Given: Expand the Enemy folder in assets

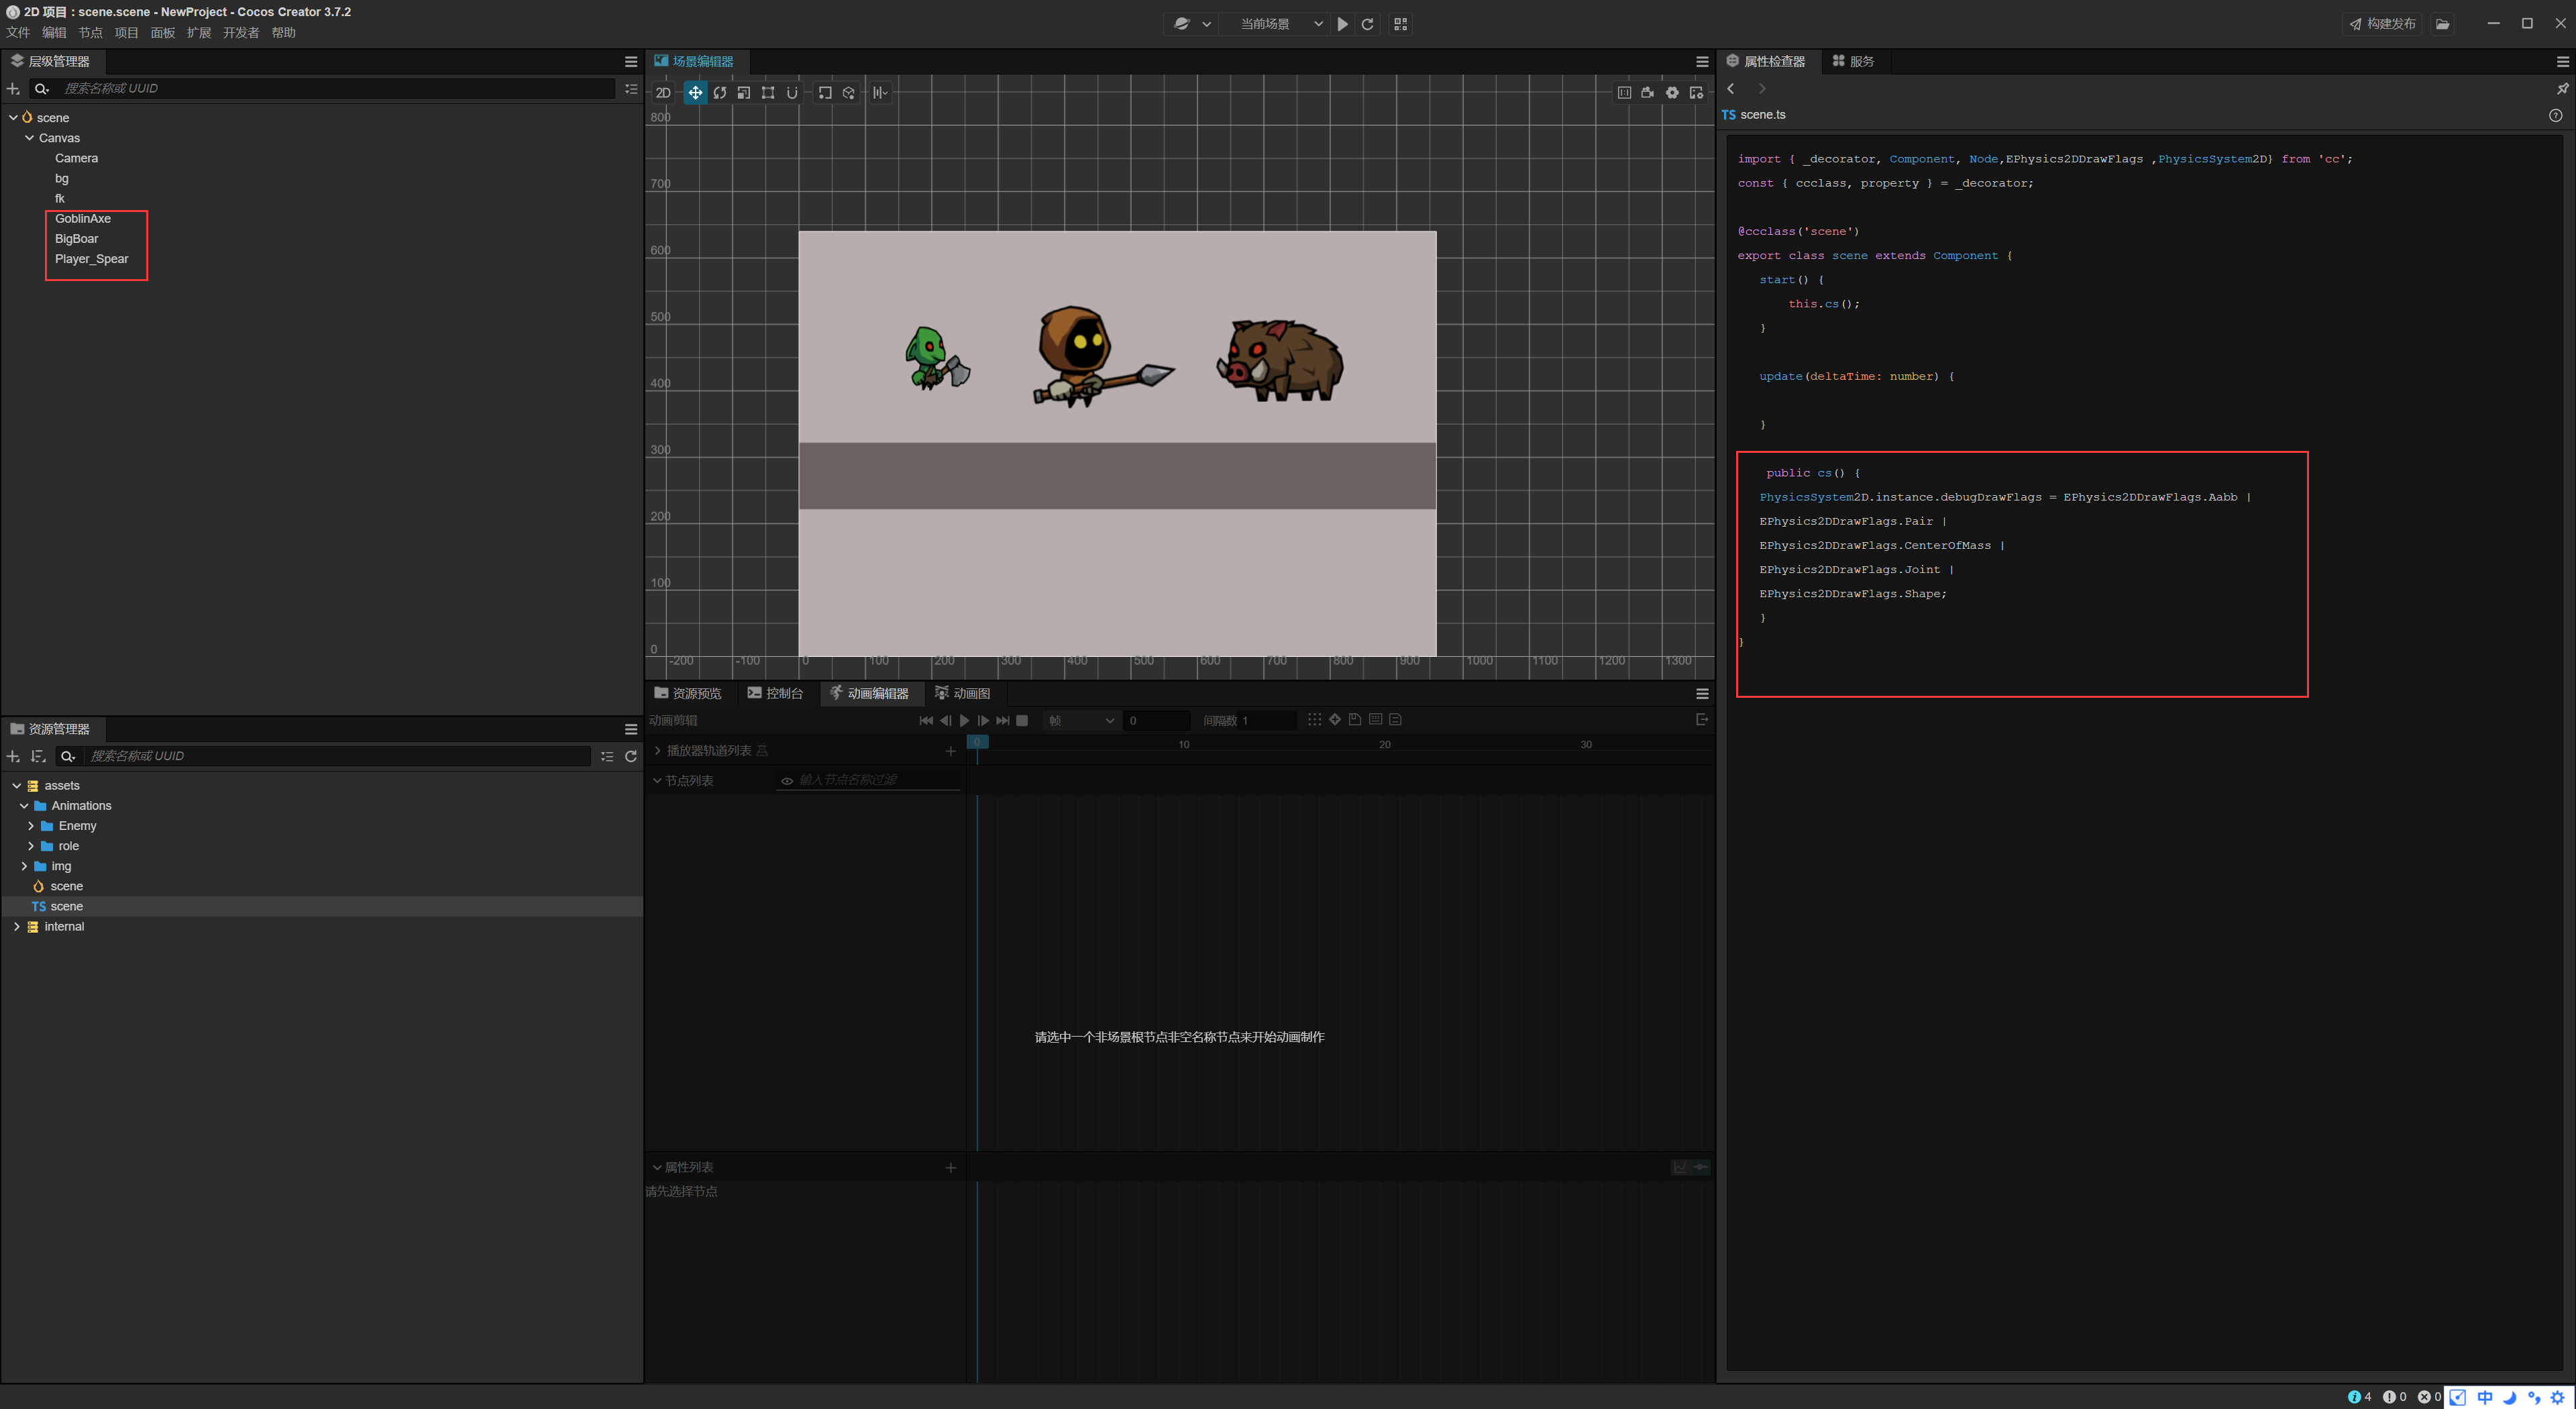Looking at the screenshot, I should point(31,826).
